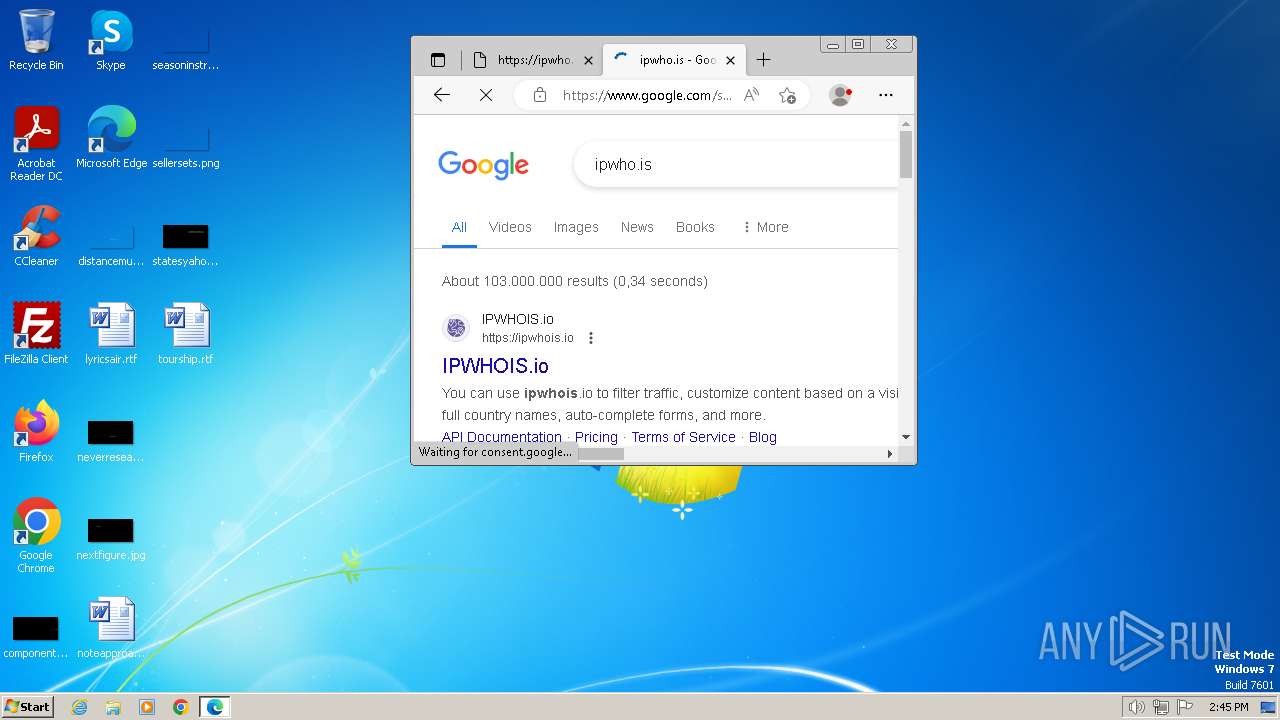Switch to Images results
This screenshot has height=720, width=1280.
point(576,227)
